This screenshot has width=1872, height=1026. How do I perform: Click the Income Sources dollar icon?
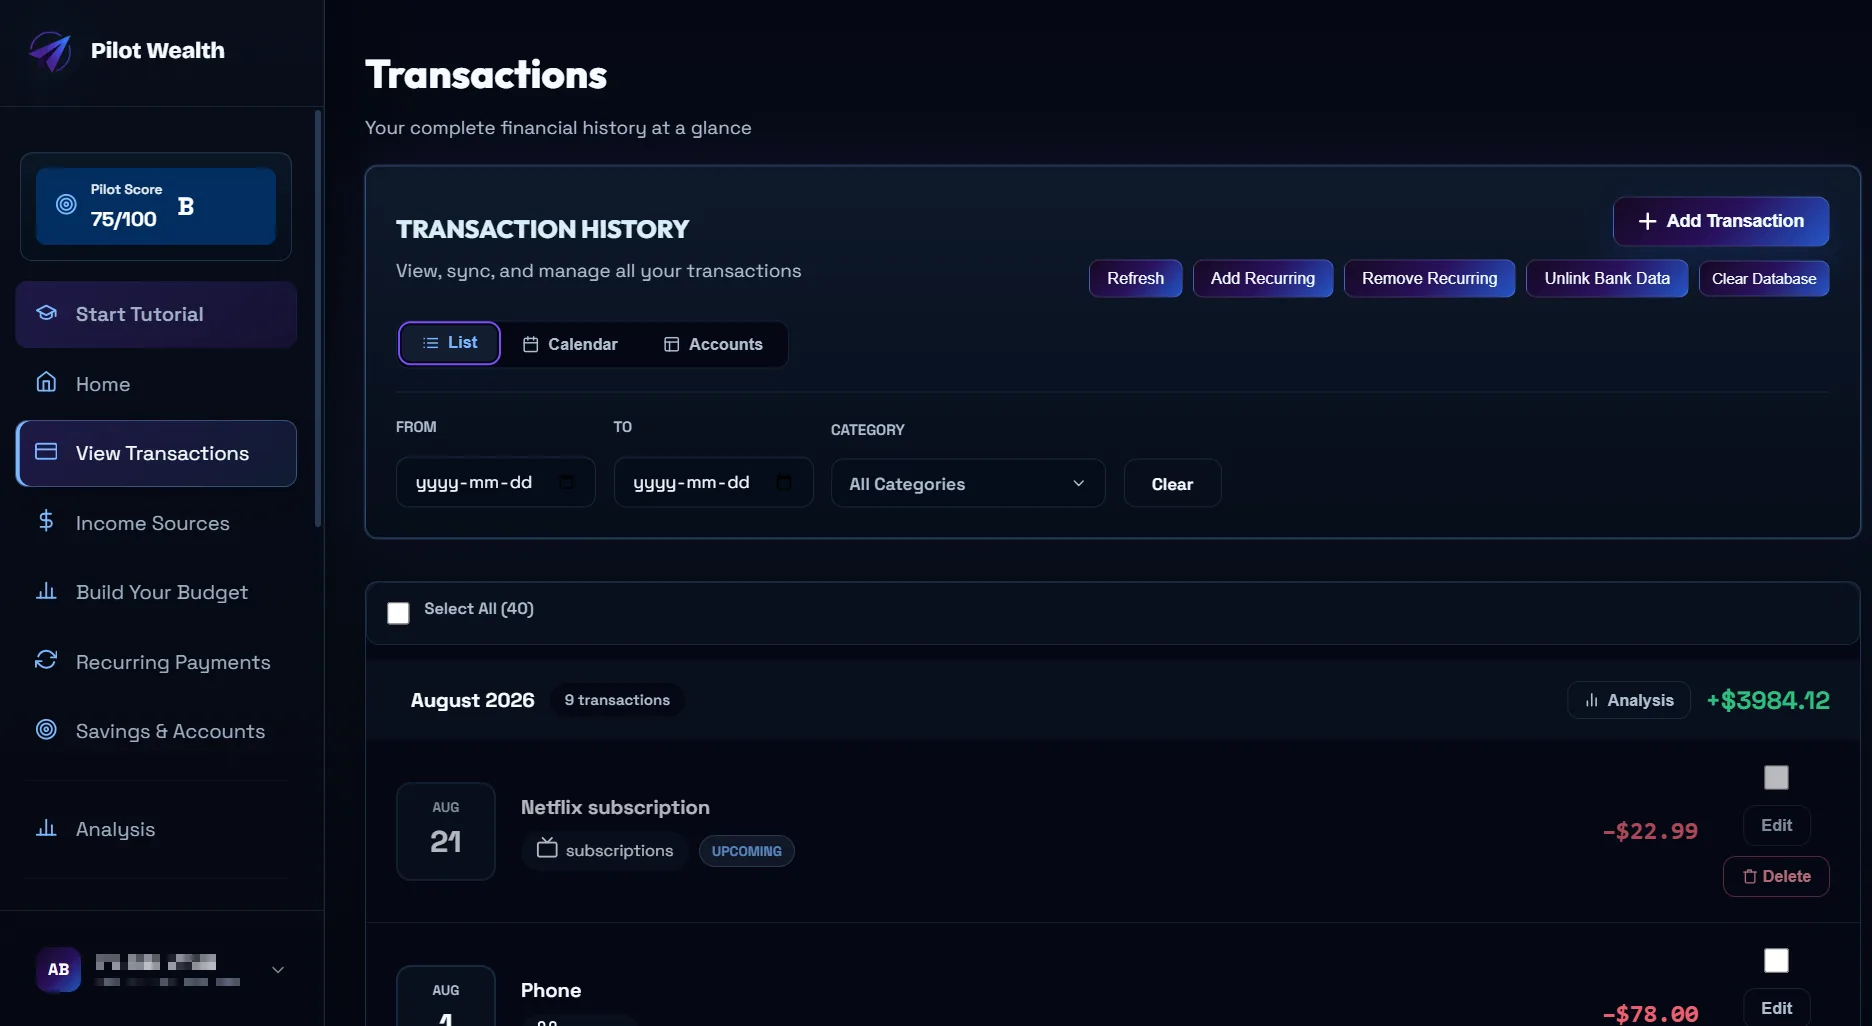(x=46, y=521)
